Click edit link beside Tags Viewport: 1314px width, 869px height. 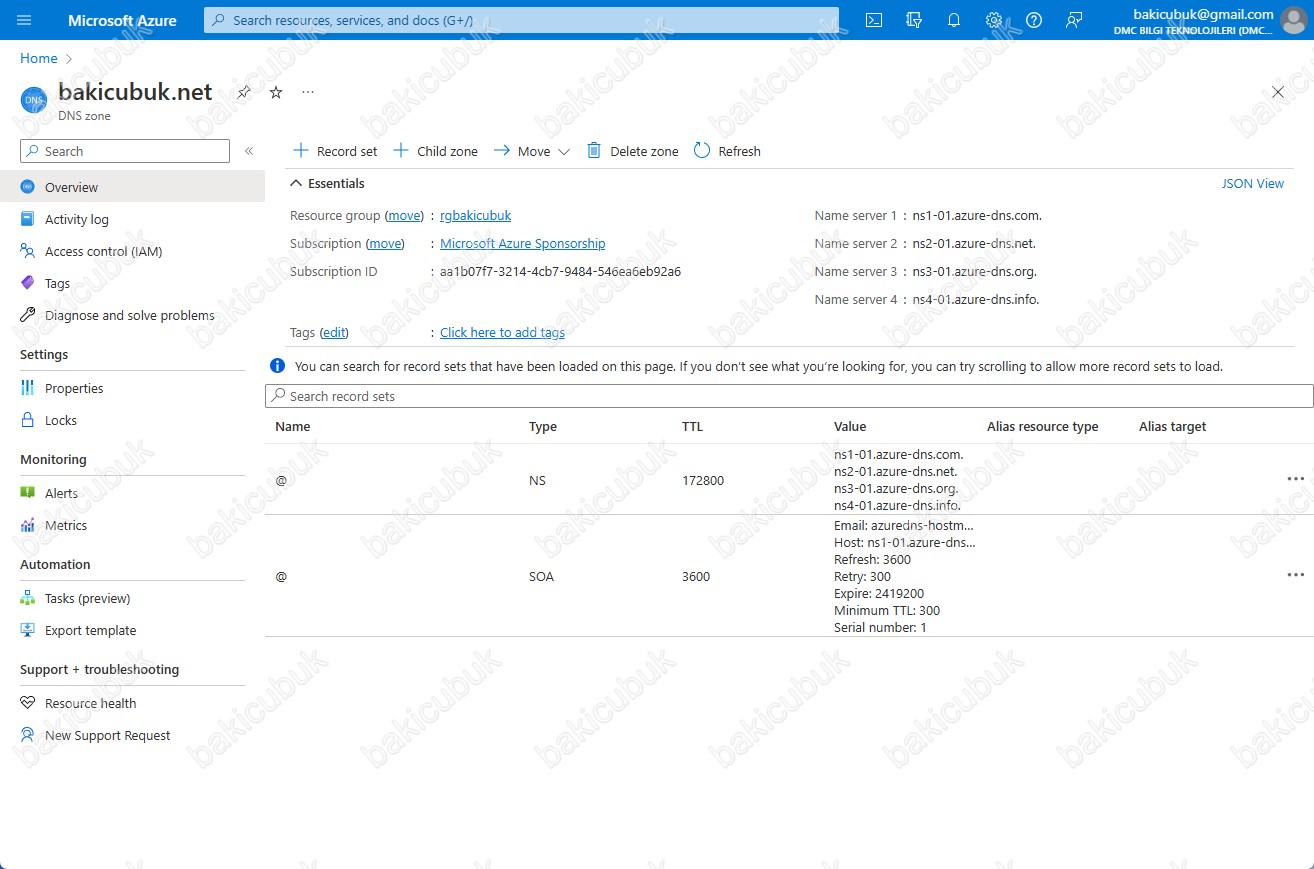click(x=334, y=332)
